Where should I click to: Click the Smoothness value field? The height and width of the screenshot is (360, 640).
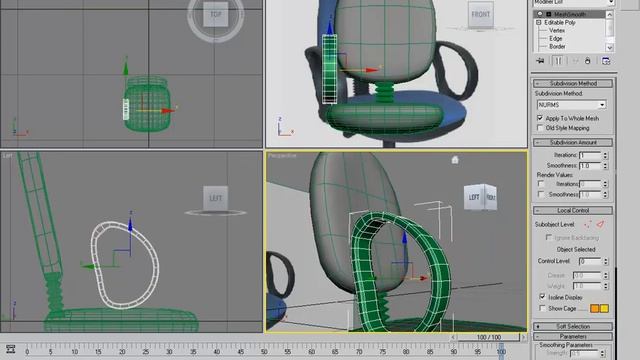coord(590,166)
